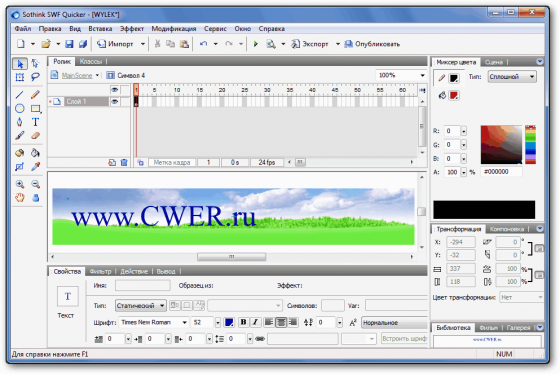Click the Экспорт button

pyautogui.click(x=310, y=44)
